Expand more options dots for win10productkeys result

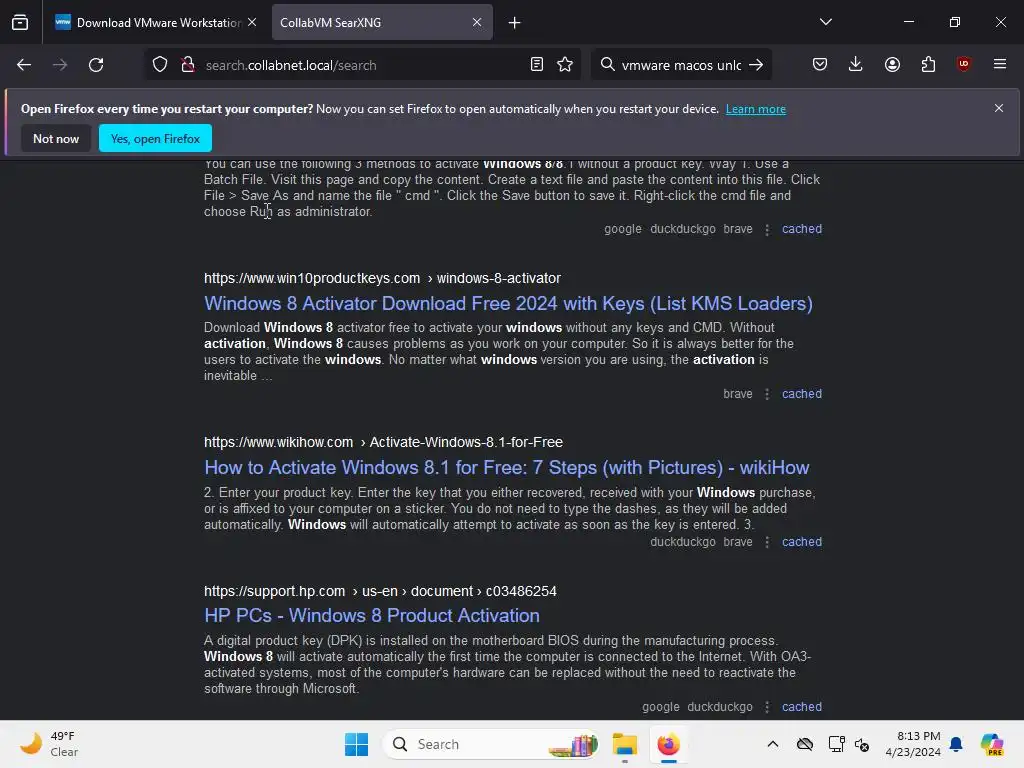767,394
